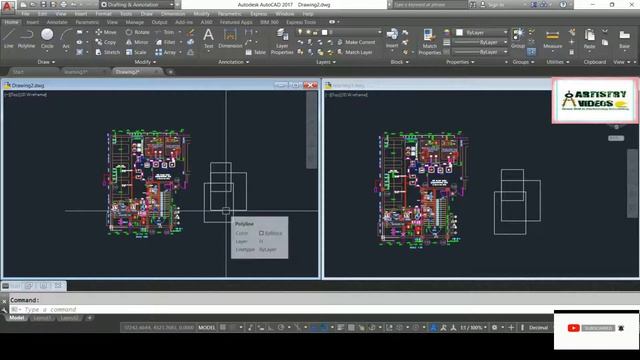
Task: Open the ByLayer object color dropdown
Action: (x=482, y=32)
